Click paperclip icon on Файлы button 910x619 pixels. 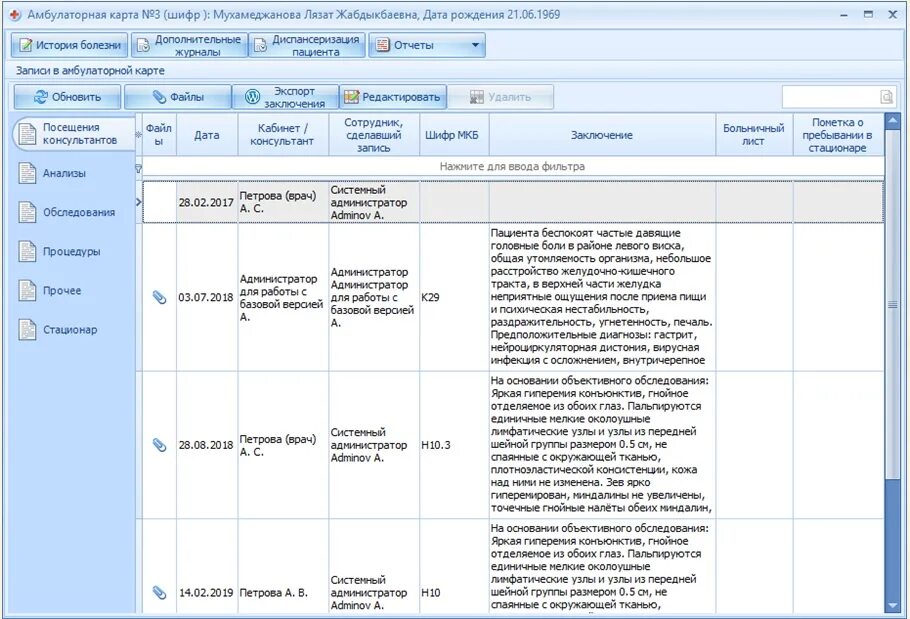pyautogui.click(x=159, y=97)
